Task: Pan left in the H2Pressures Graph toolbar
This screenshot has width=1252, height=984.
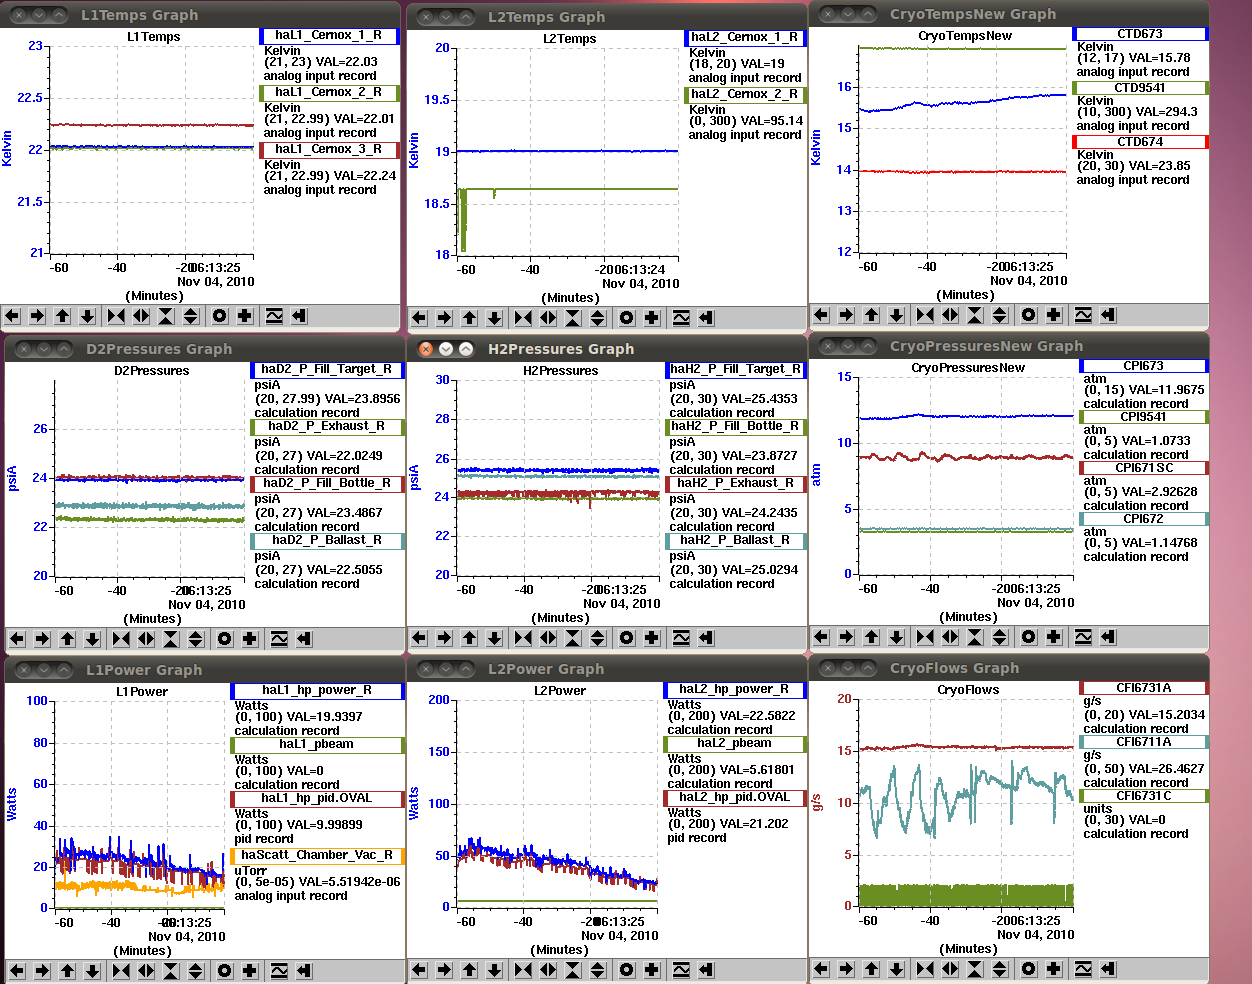Action: [x=420, y=638]
